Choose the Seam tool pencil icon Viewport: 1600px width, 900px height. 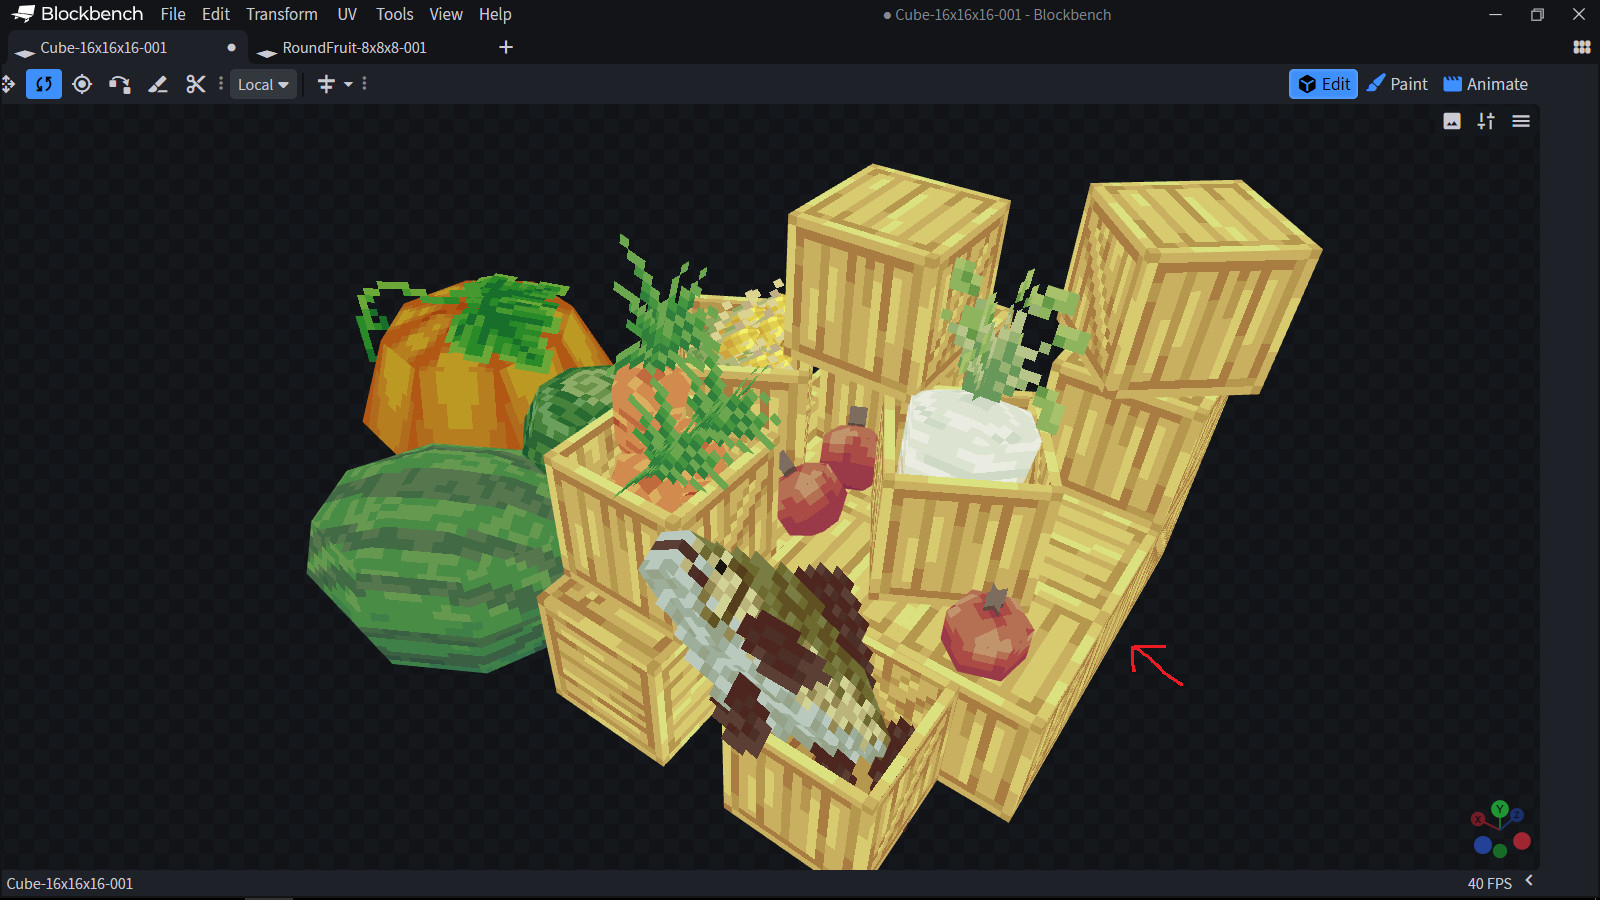click(158, 84)
